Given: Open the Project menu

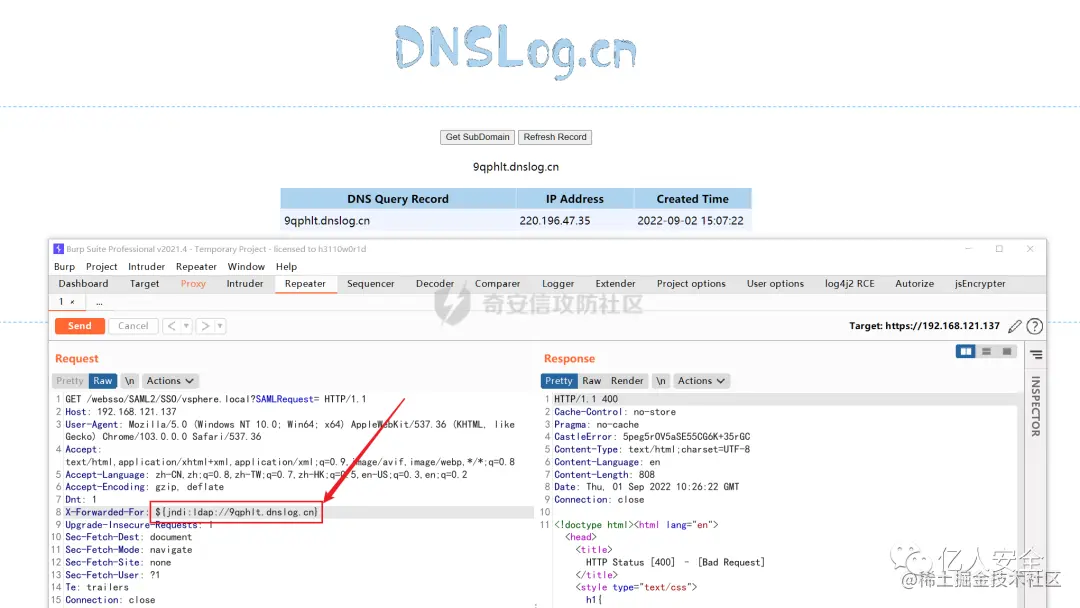Looking at the screenshot, I should tap(101, 266).
